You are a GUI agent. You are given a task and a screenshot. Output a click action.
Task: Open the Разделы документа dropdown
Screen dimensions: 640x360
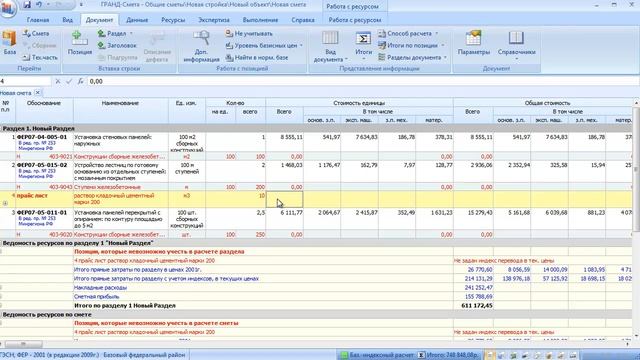click(445, 58)
